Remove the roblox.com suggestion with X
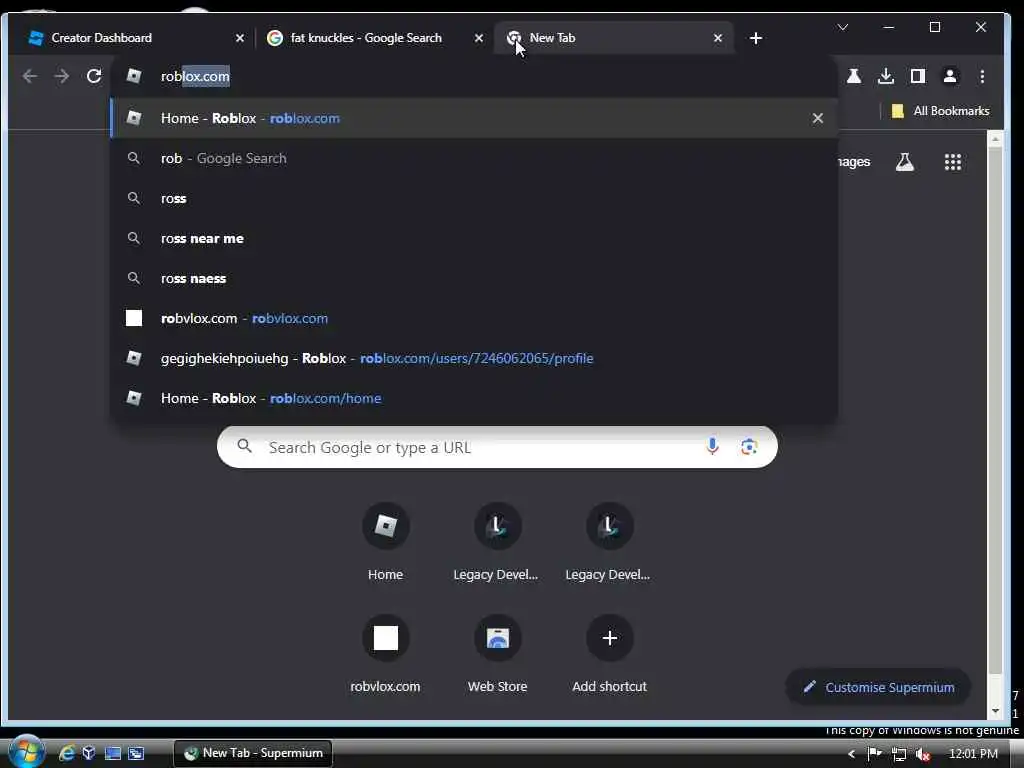1024x768 pixels. [x=818, y=118]
